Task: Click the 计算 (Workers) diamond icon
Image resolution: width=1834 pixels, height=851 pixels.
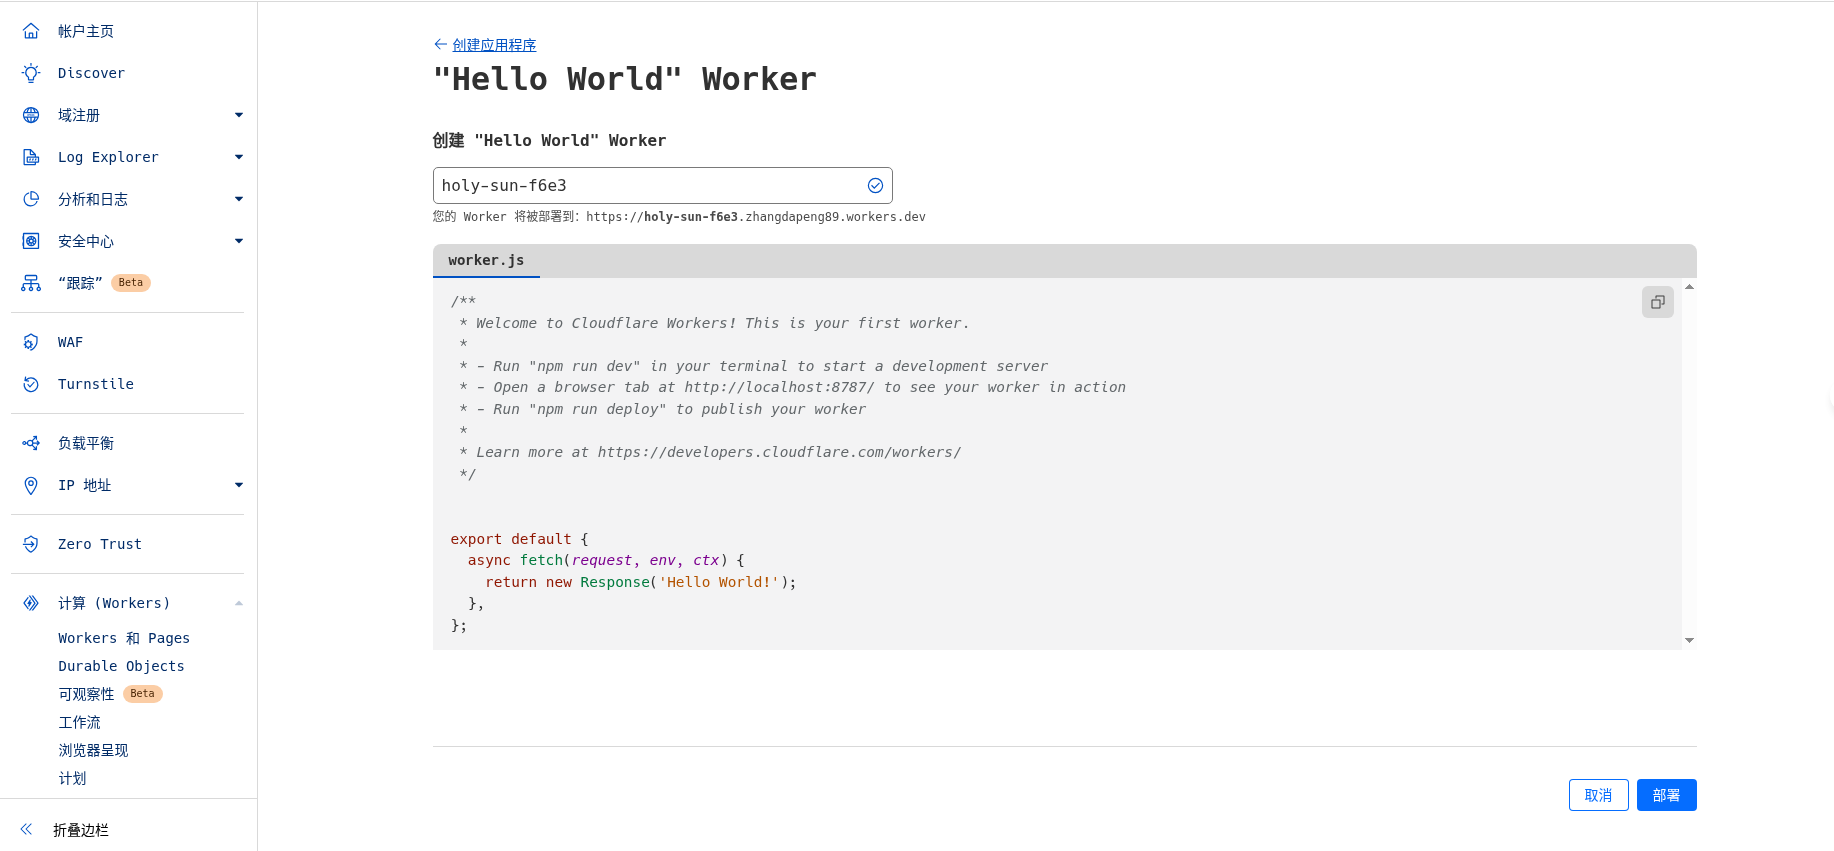Action: tap(31, 603)
